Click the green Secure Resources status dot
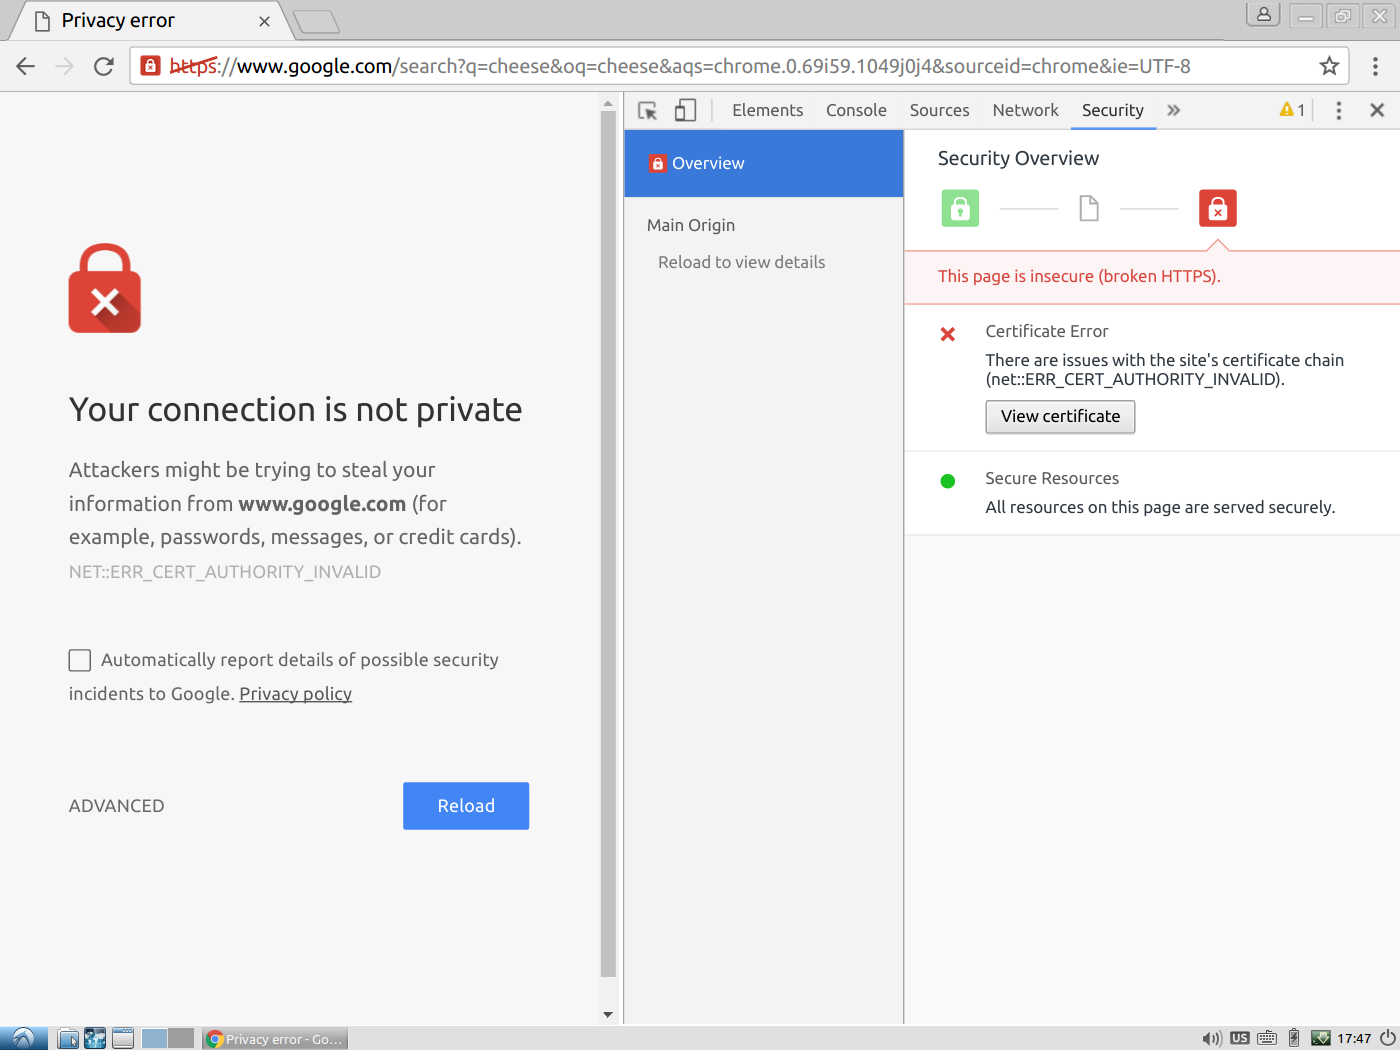Viewport: 1400px width, 1050px height. click(x=947, y=480)
